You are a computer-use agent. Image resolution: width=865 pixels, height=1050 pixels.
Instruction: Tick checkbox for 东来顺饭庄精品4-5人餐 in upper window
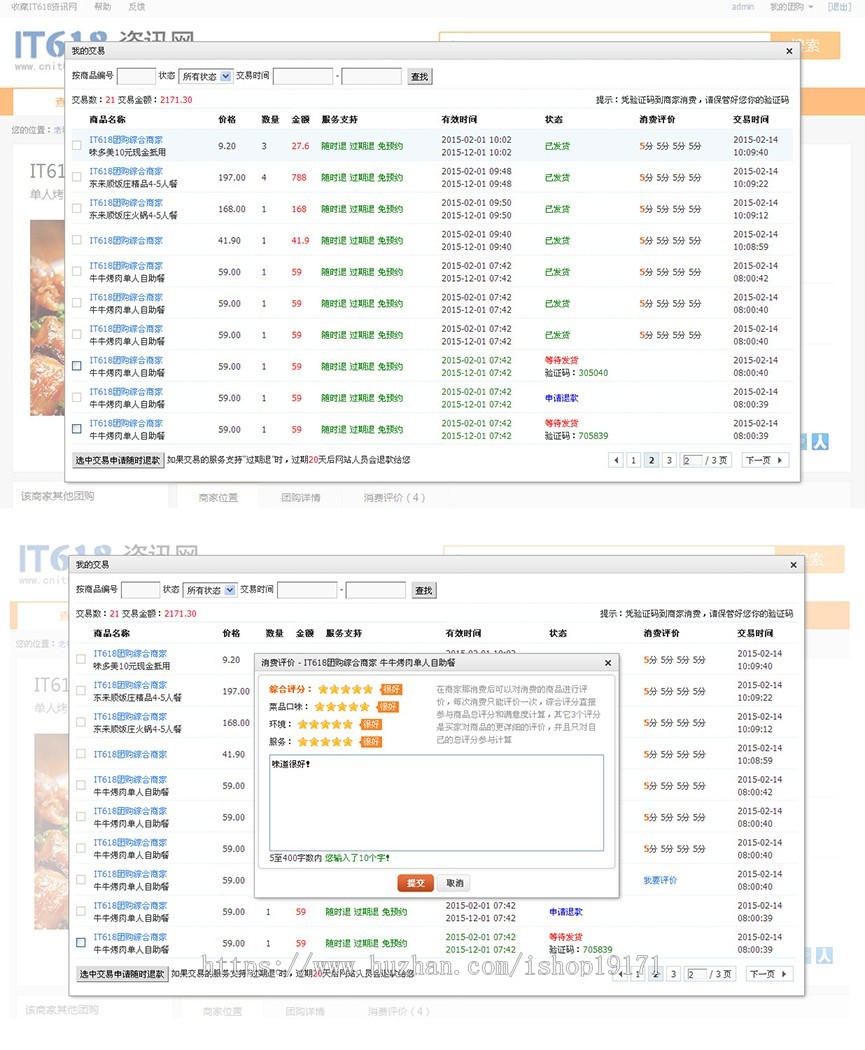click(77, 177)
